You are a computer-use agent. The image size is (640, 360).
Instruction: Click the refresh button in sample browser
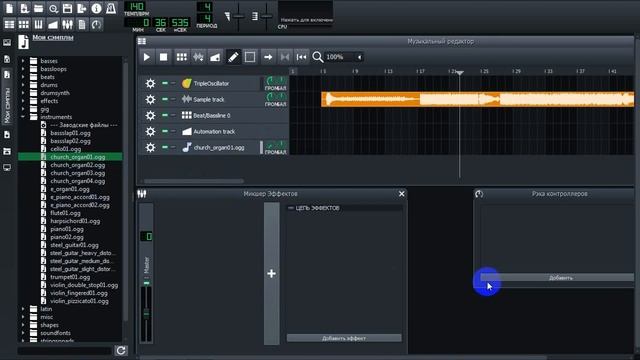121,350
